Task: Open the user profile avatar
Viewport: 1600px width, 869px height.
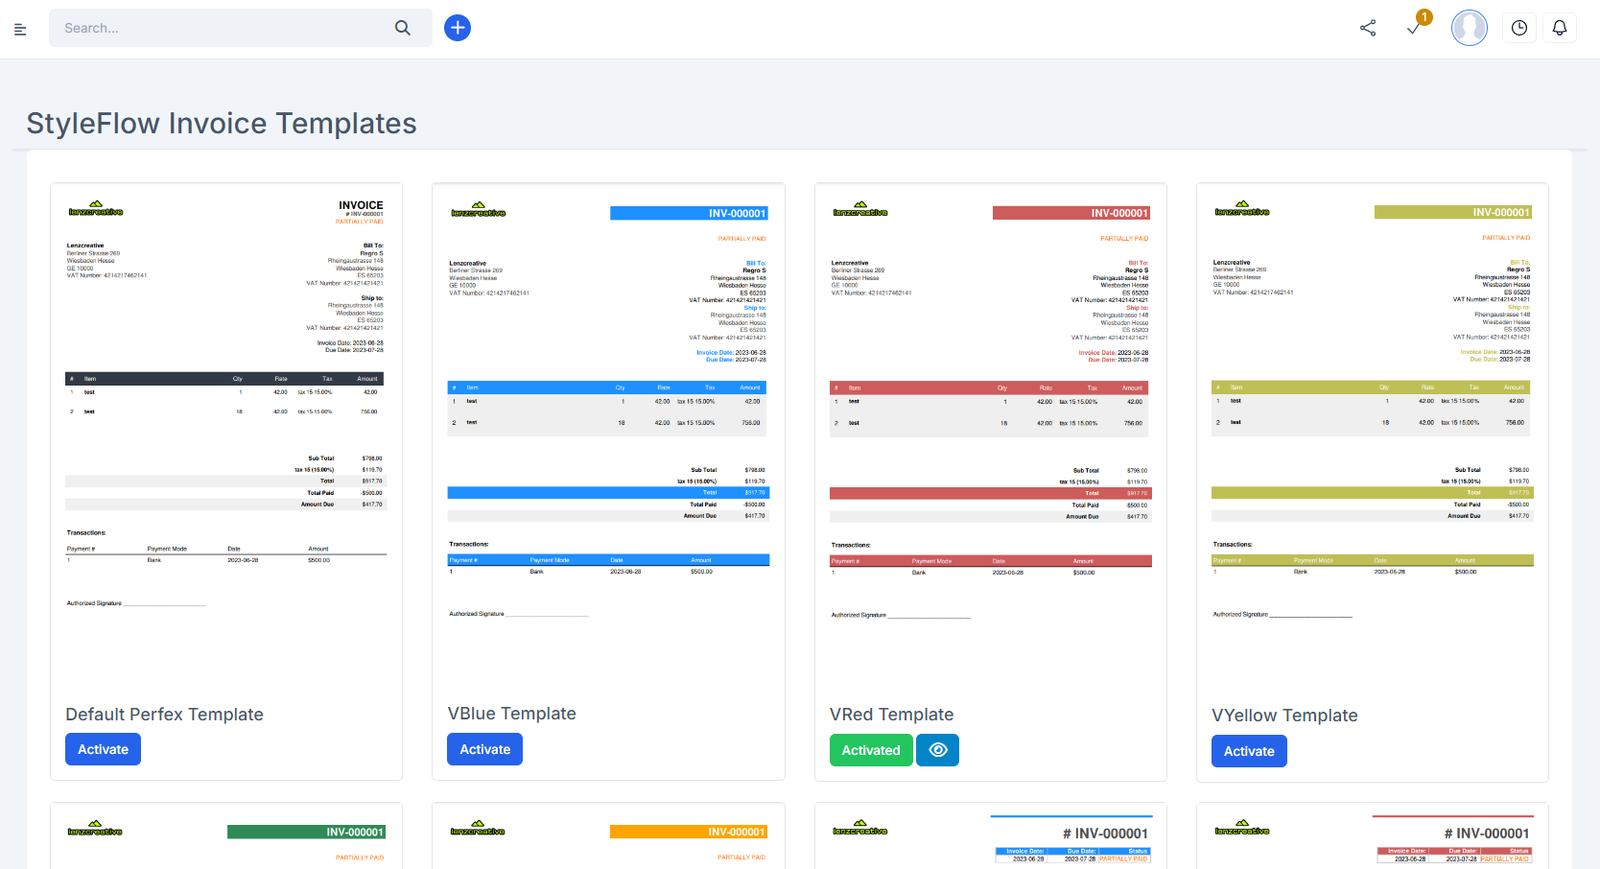Action: pyautogui.click(x=1469, y=28)
